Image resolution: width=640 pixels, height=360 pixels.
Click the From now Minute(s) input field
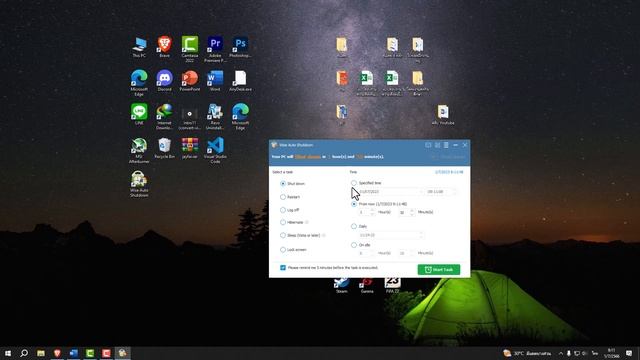click(x=407, y=212)
